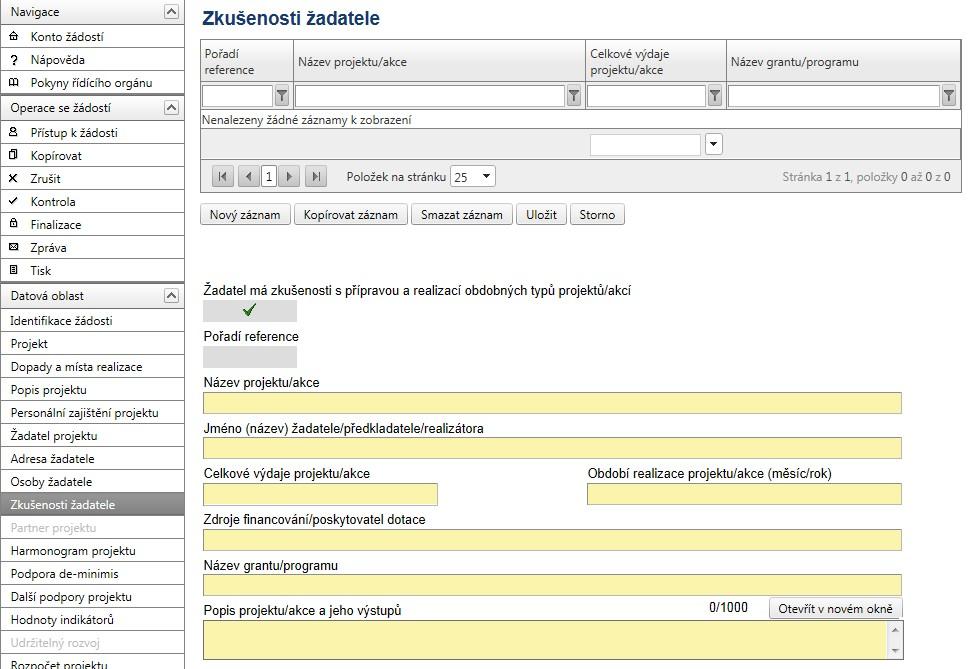Click the Uložit button
This screenshot has height=669, width=974.
tap(541, 215)
